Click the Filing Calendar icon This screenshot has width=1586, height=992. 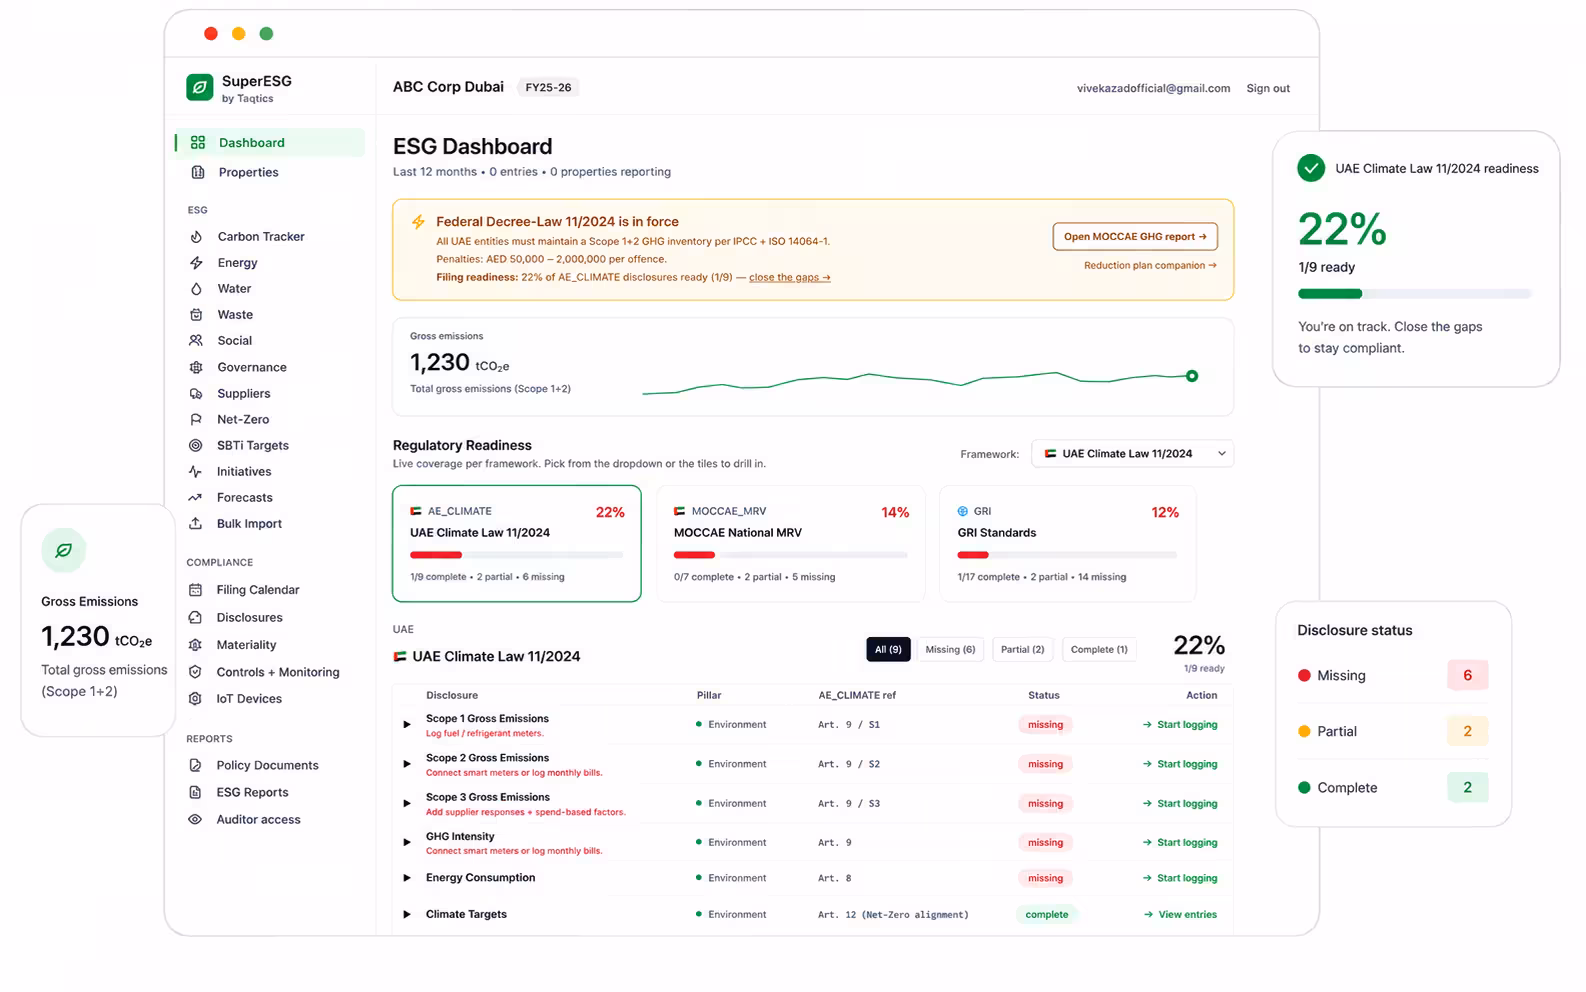tap(196, 590)
